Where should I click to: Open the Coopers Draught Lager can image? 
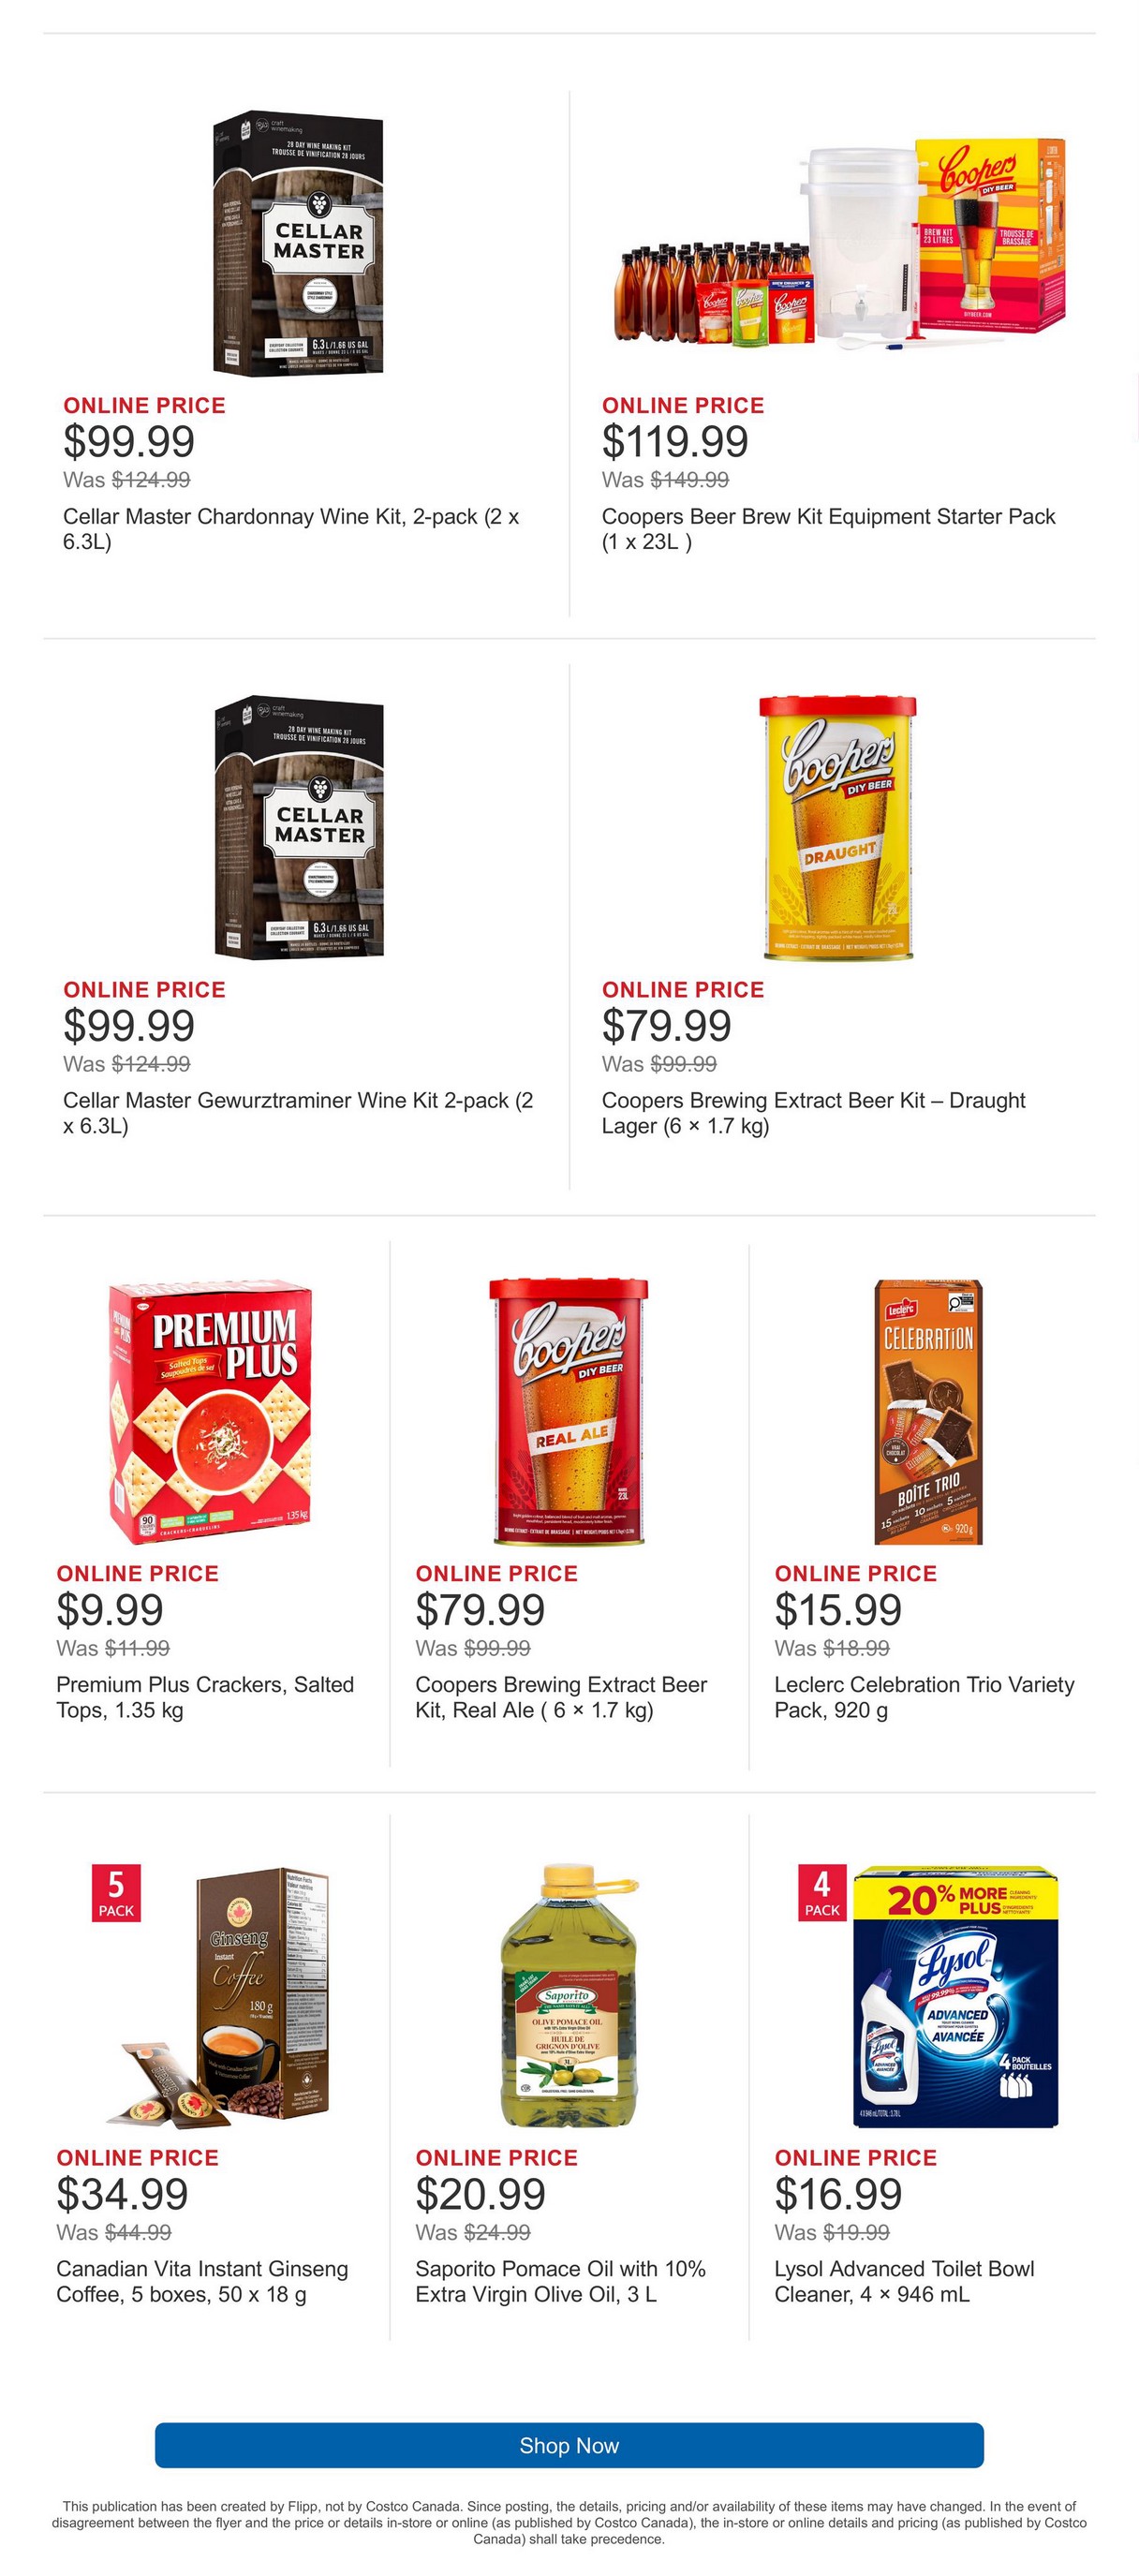[838, 828]
